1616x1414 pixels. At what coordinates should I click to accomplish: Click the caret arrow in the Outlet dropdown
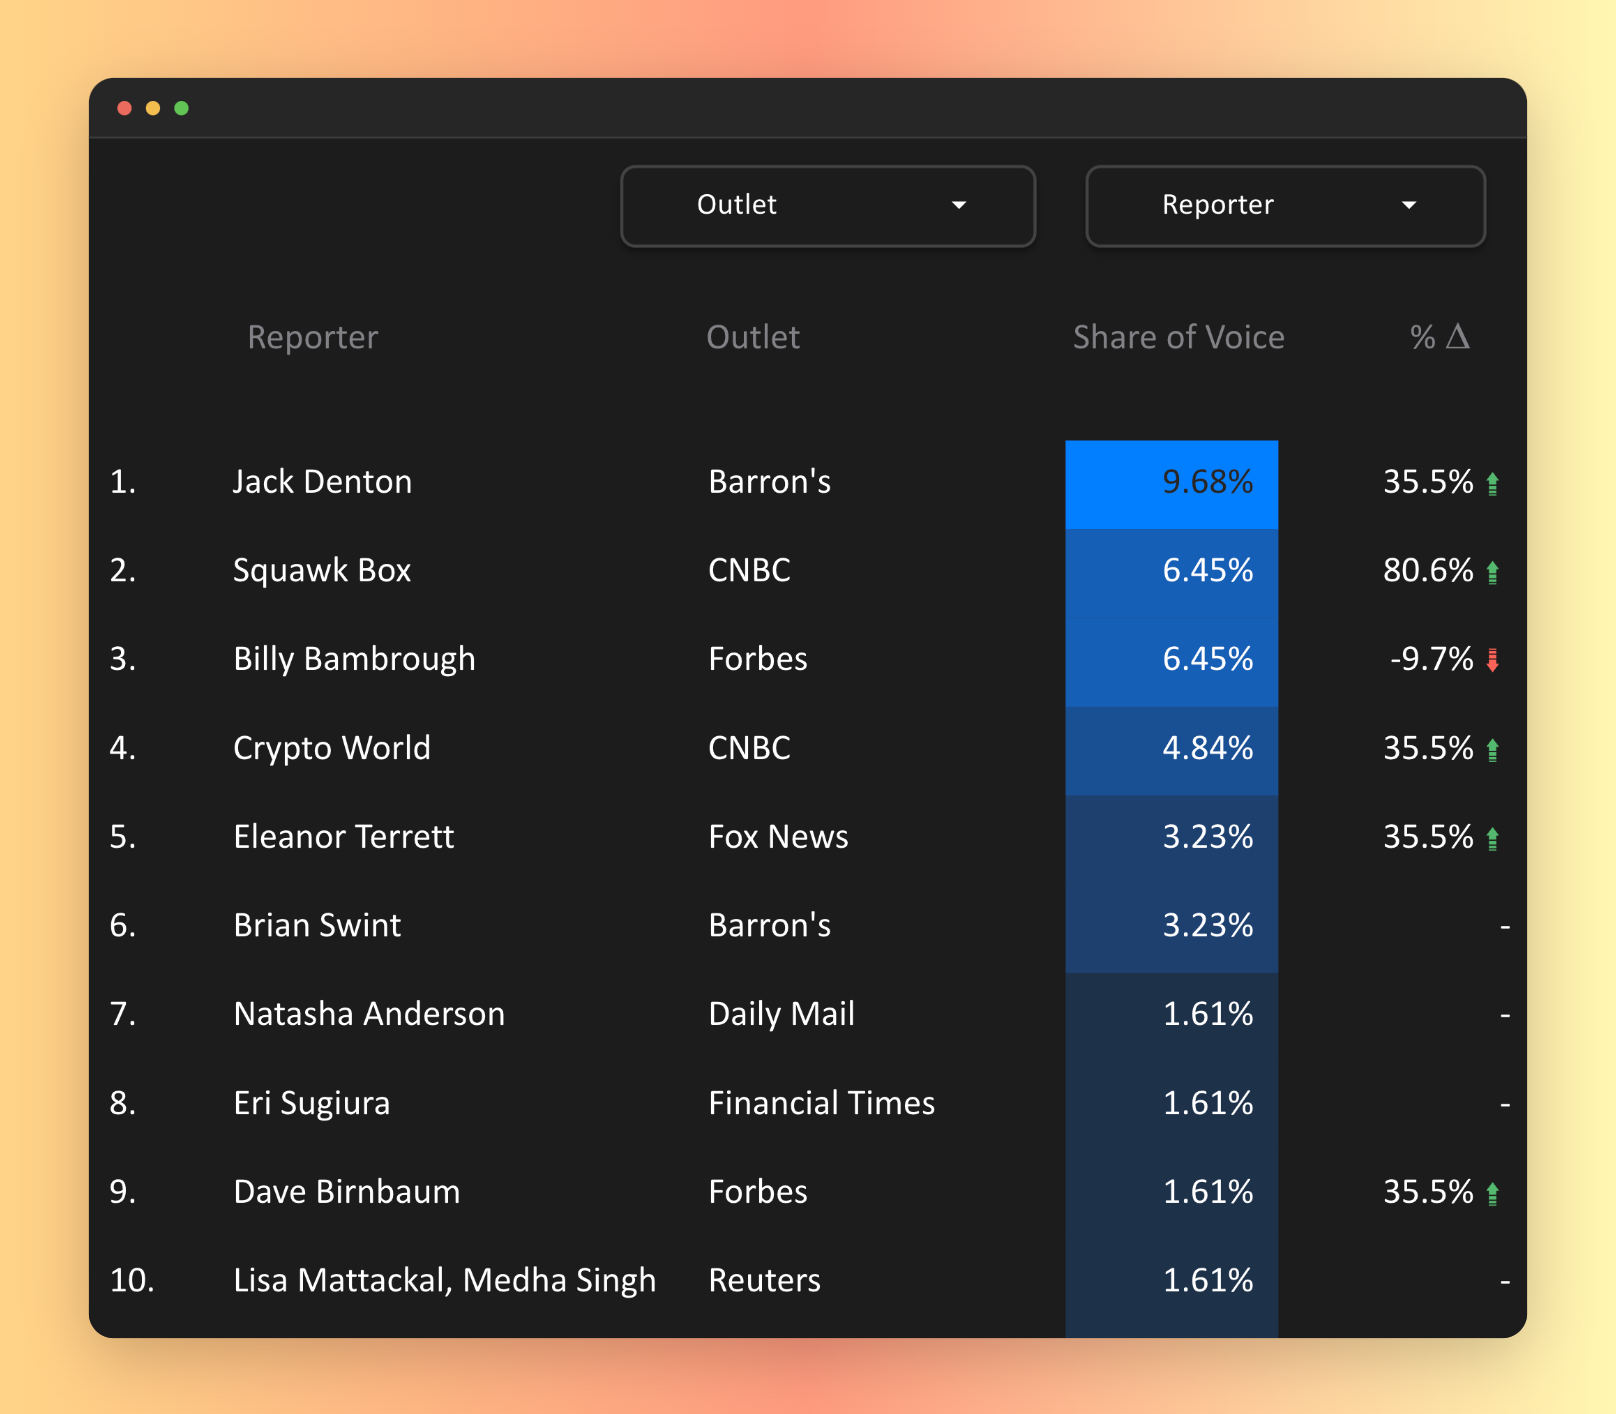point(959,206)
